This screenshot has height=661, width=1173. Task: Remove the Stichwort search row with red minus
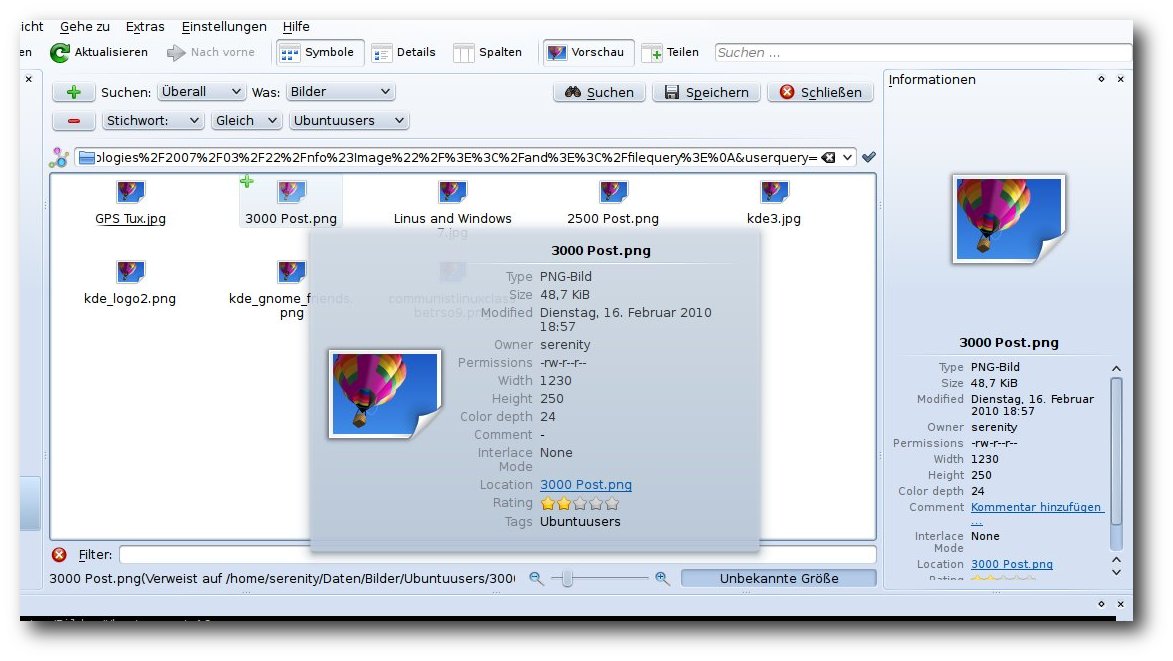[x=73, y=120]
